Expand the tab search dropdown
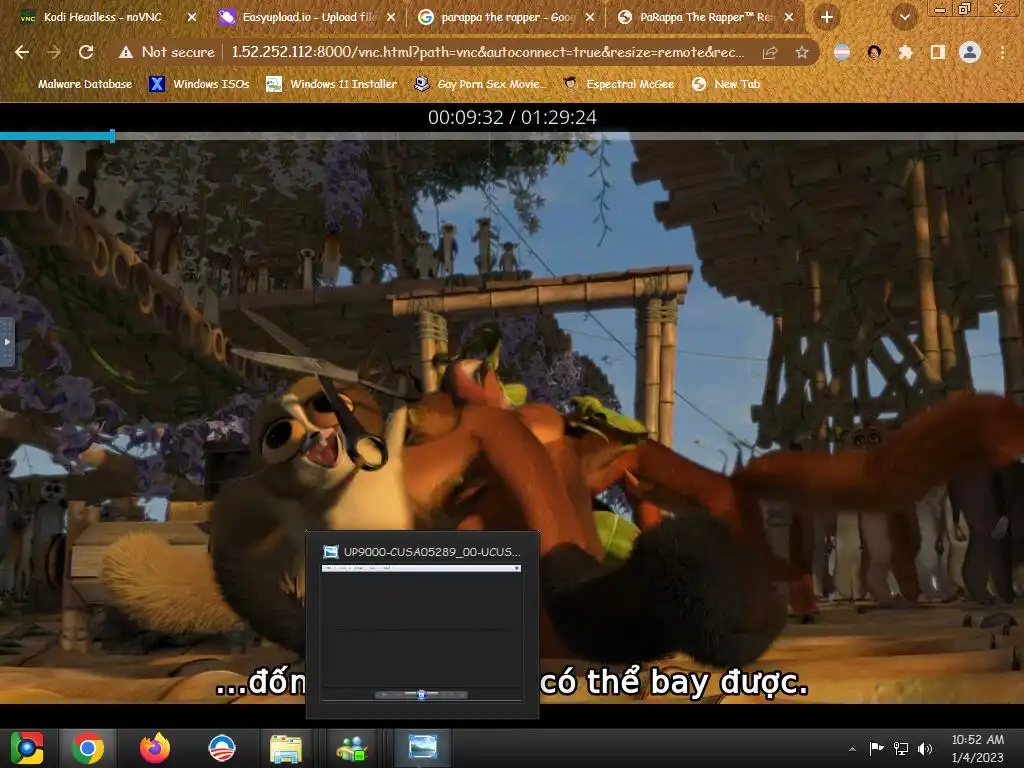 tap(904, 18)
